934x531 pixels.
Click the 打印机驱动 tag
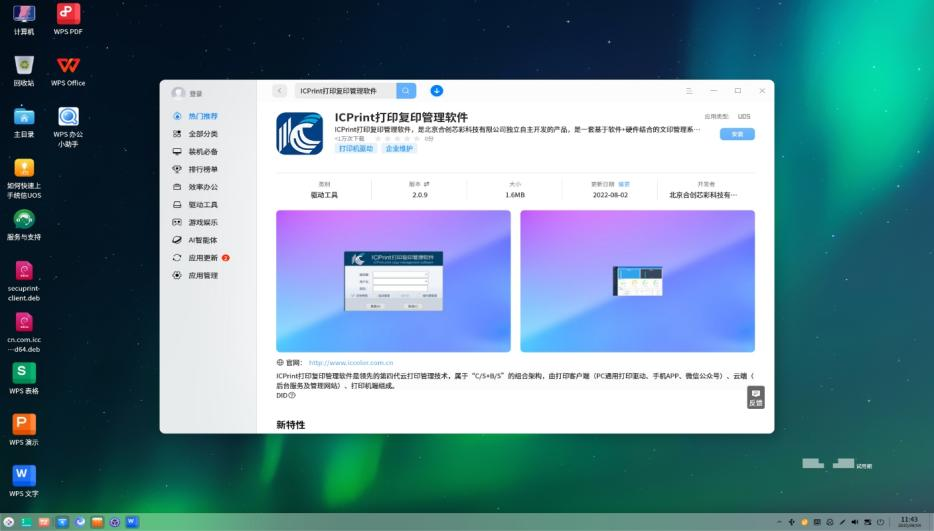355,149
